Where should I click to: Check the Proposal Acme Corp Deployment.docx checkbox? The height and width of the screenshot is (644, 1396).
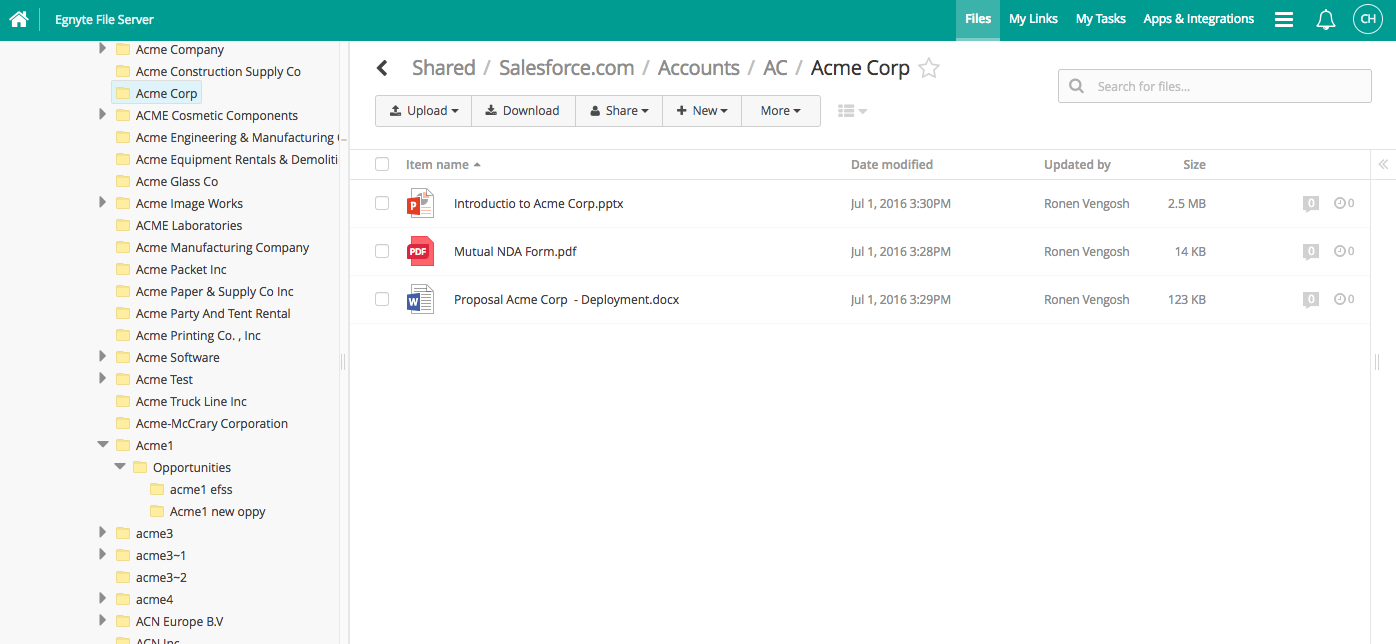point(382,299)
